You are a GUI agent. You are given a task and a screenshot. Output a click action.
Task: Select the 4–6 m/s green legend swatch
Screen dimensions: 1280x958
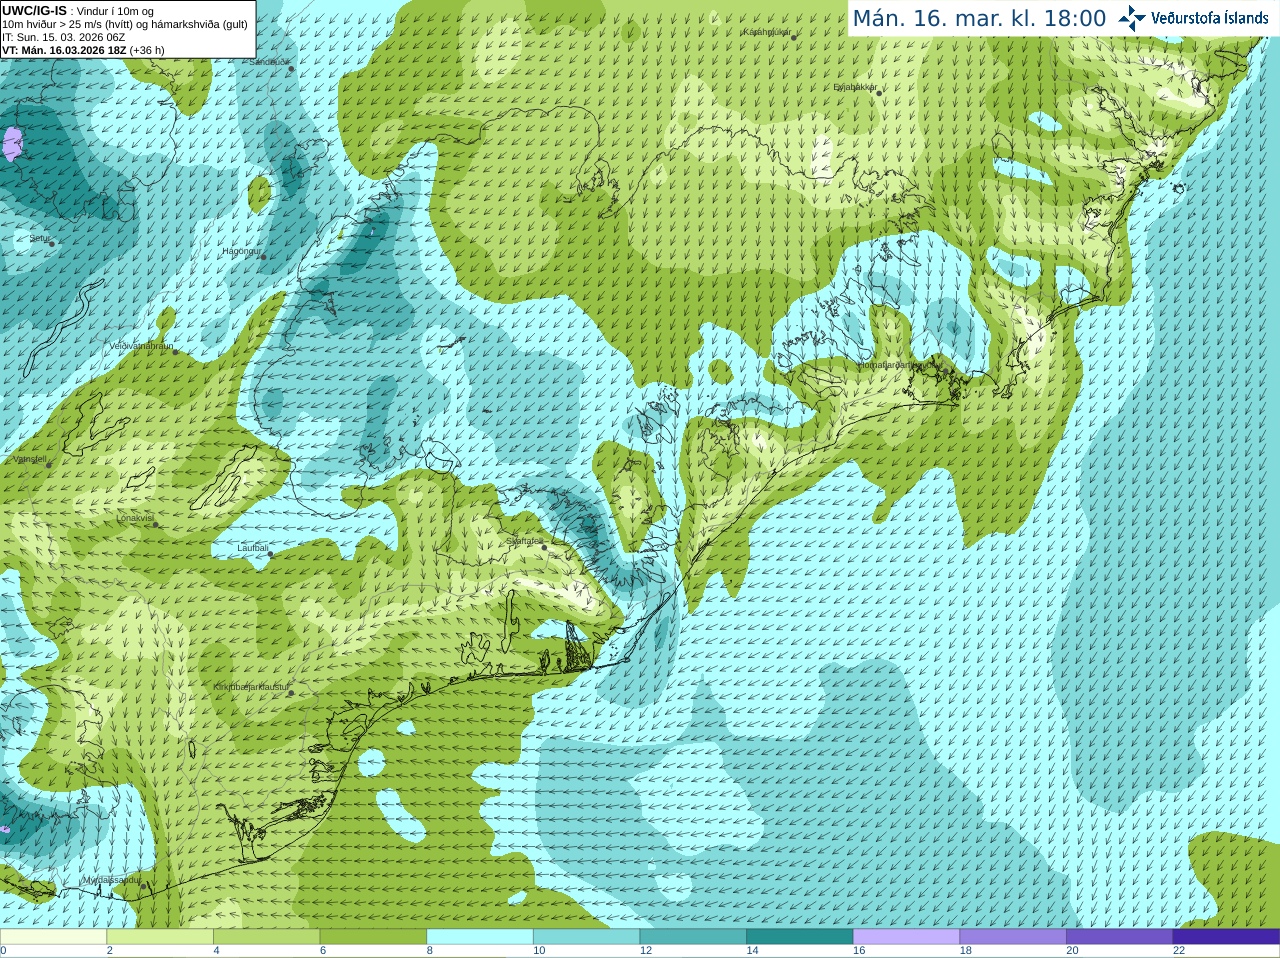266,937
